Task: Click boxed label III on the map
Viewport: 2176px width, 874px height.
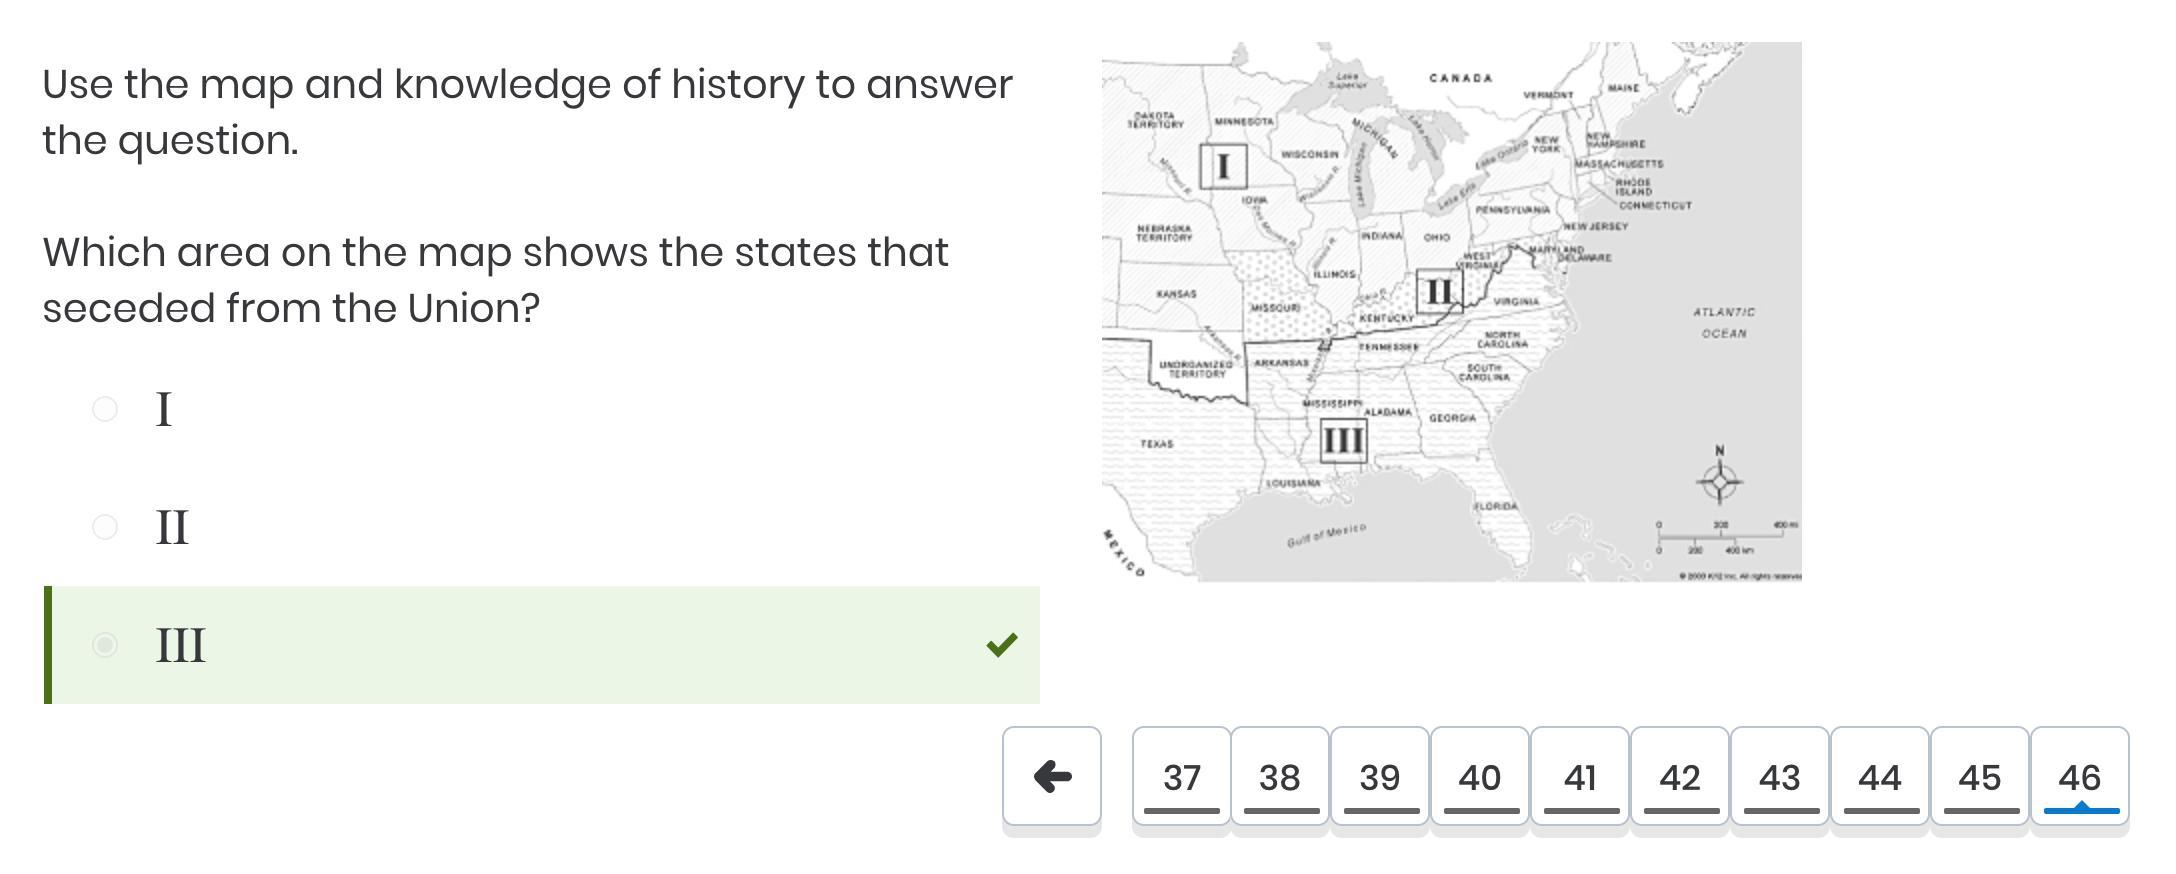Action: pyautogui.click(x=1343, y=440)
